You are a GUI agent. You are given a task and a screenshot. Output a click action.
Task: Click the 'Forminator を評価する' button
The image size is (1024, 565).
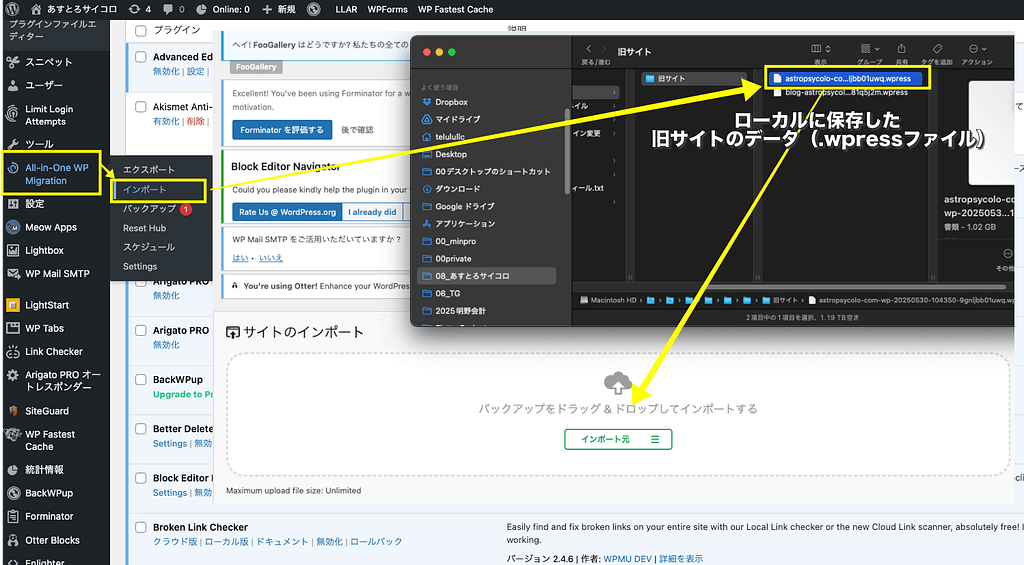[x=281, y=130]
